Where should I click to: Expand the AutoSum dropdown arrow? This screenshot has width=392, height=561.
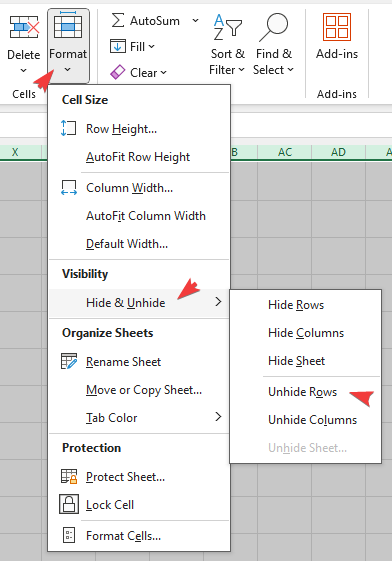pos(195,20)
